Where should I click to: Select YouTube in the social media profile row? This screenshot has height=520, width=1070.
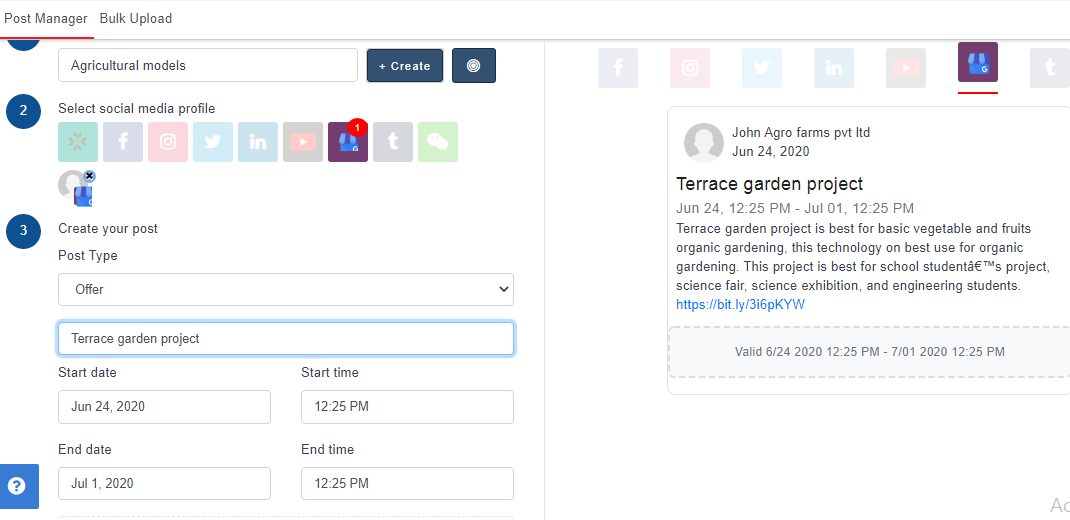point(303,142)
